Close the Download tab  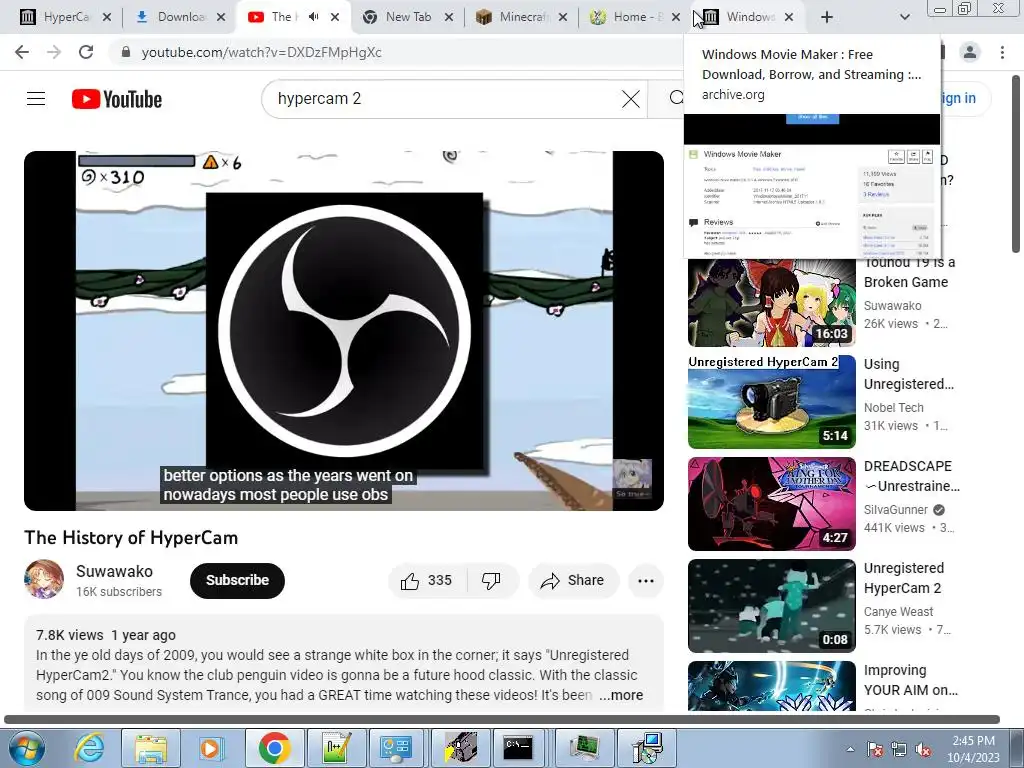tap(221, 17)
